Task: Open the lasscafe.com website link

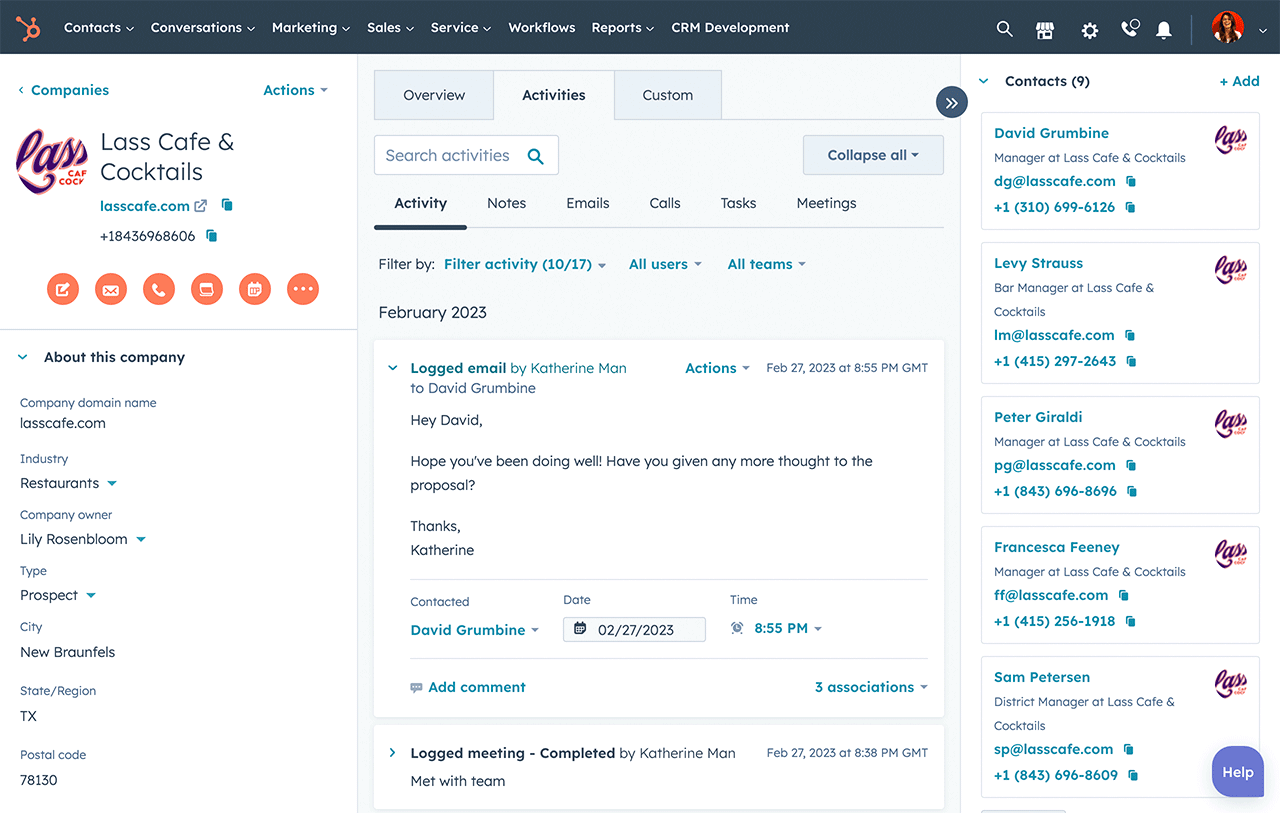Action: 145,205
